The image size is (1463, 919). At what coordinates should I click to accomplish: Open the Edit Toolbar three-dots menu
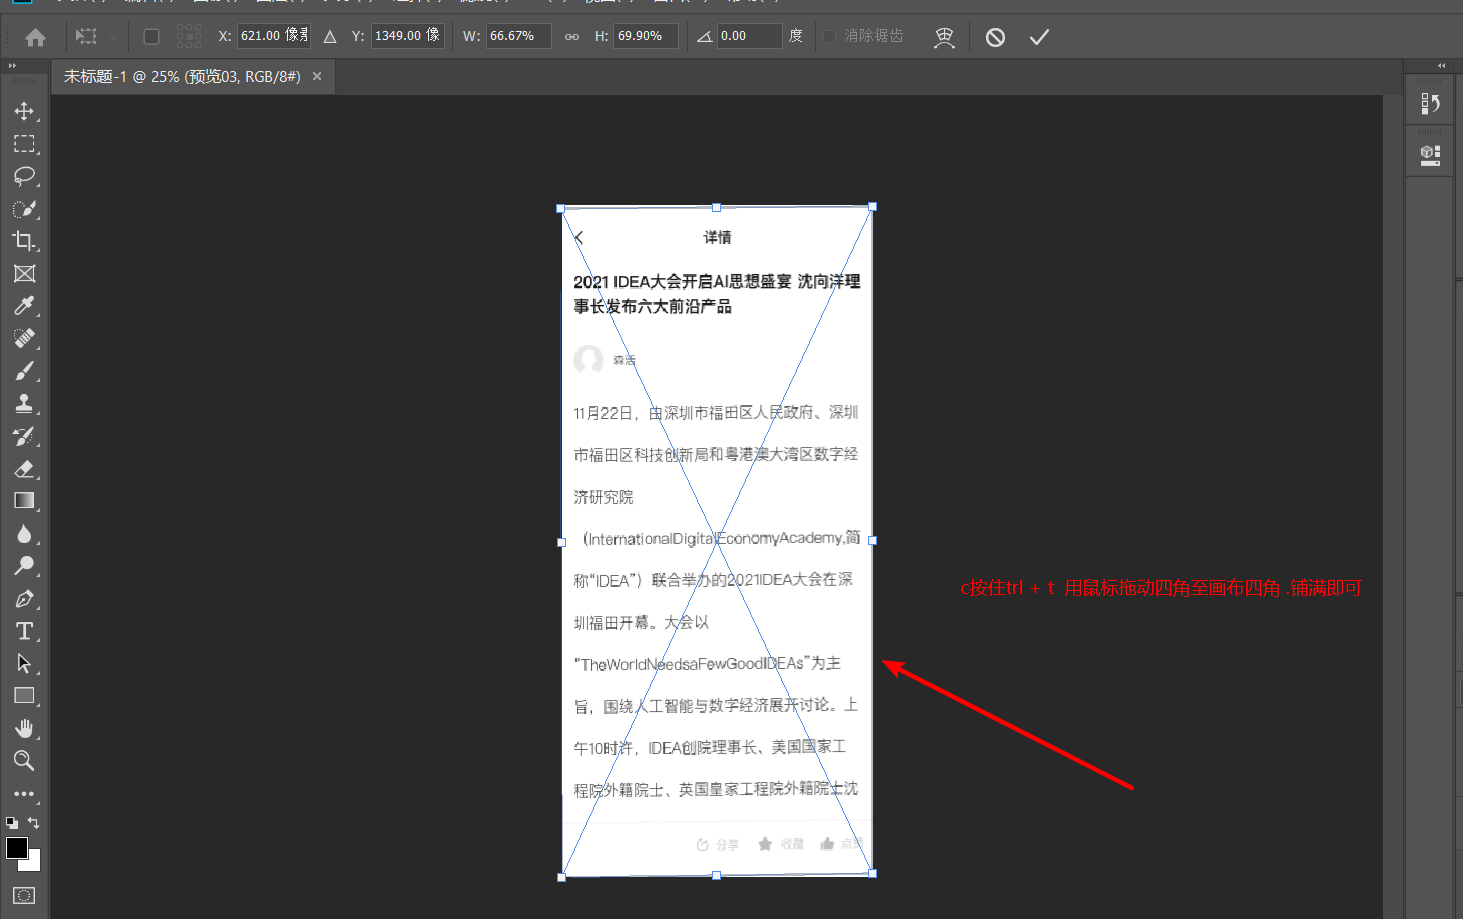point(24,794)
